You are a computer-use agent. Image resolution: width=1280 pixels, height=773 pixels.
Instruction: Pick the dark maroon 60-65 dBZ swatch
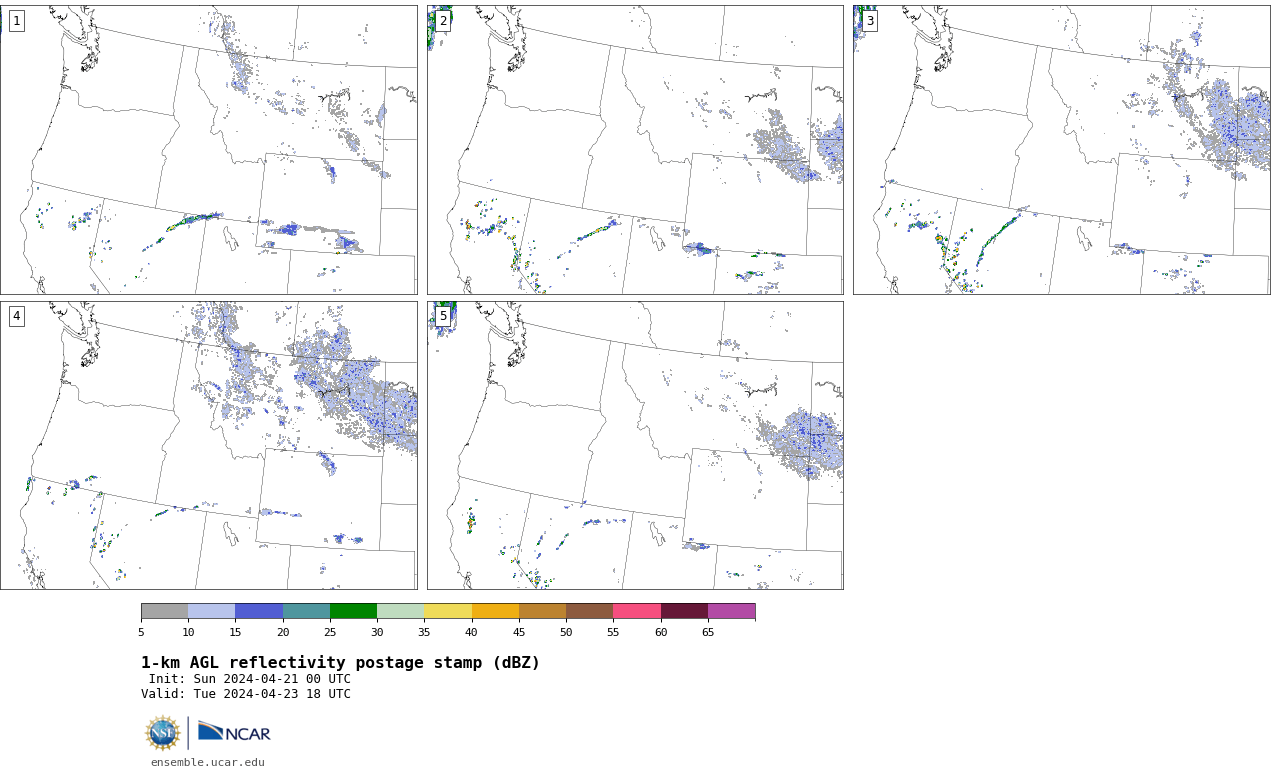click(x=684, y=611)
